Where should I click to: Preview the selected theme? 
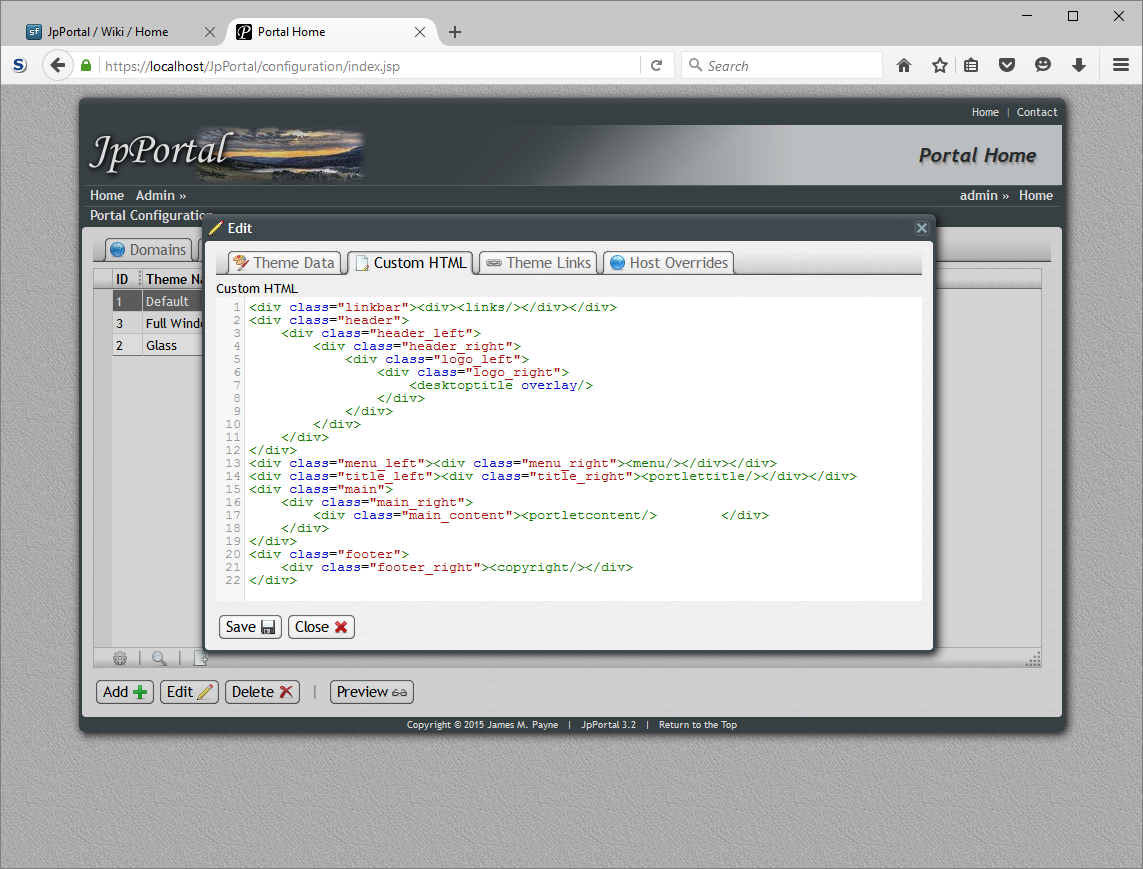371,691
